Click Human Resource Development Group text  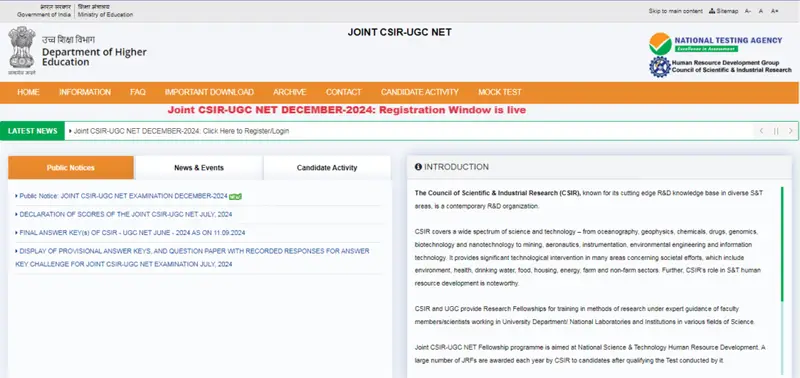coord(726,63)
